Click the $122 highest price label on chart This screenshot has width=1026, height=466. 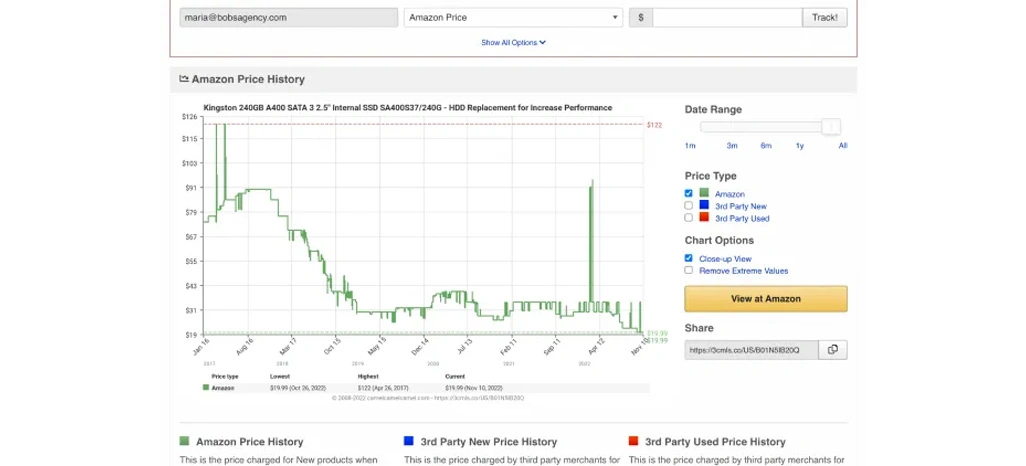[654, 125]
